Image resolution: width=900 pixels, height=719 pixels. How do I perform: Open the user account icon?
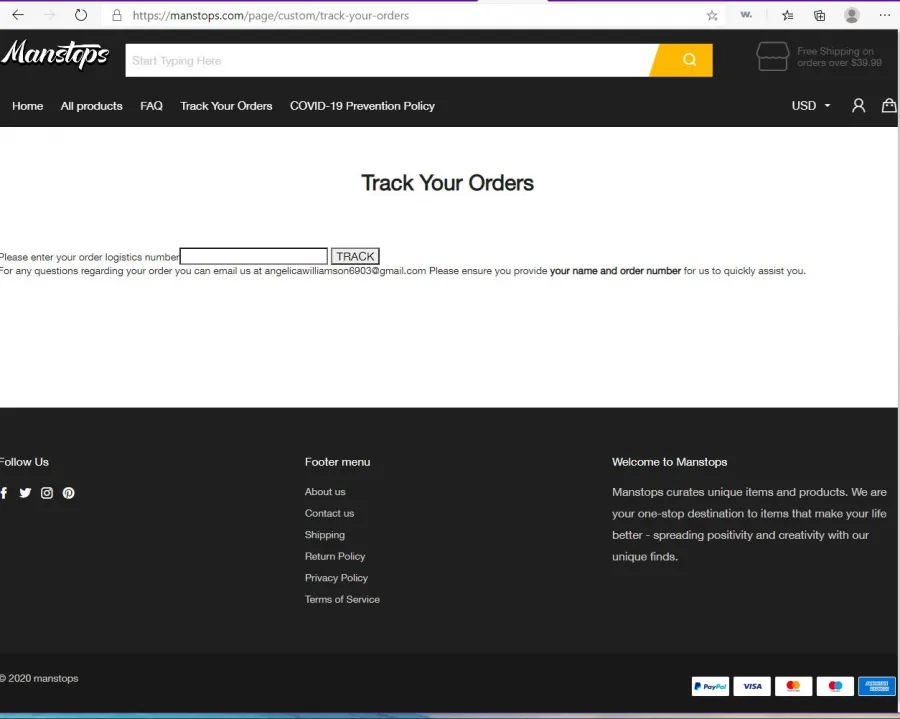click(858, 106)
